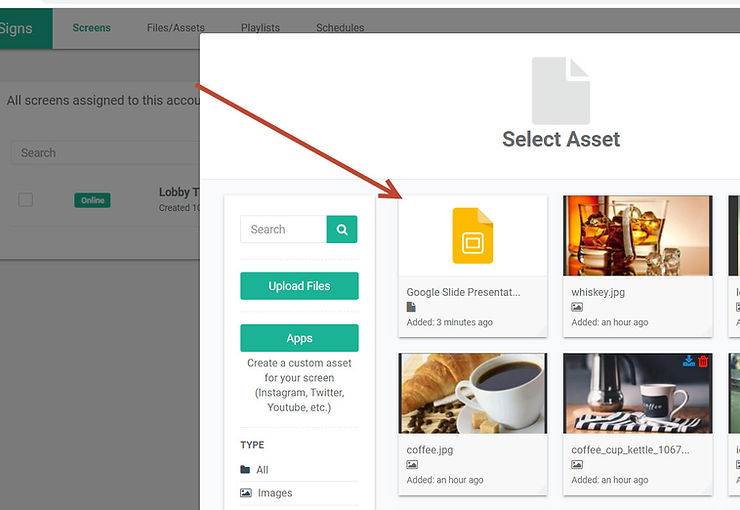Click the magnifier search button in the asset panel
The height and width of the screenshot is (510, 740).
click(x=342, y=230)
